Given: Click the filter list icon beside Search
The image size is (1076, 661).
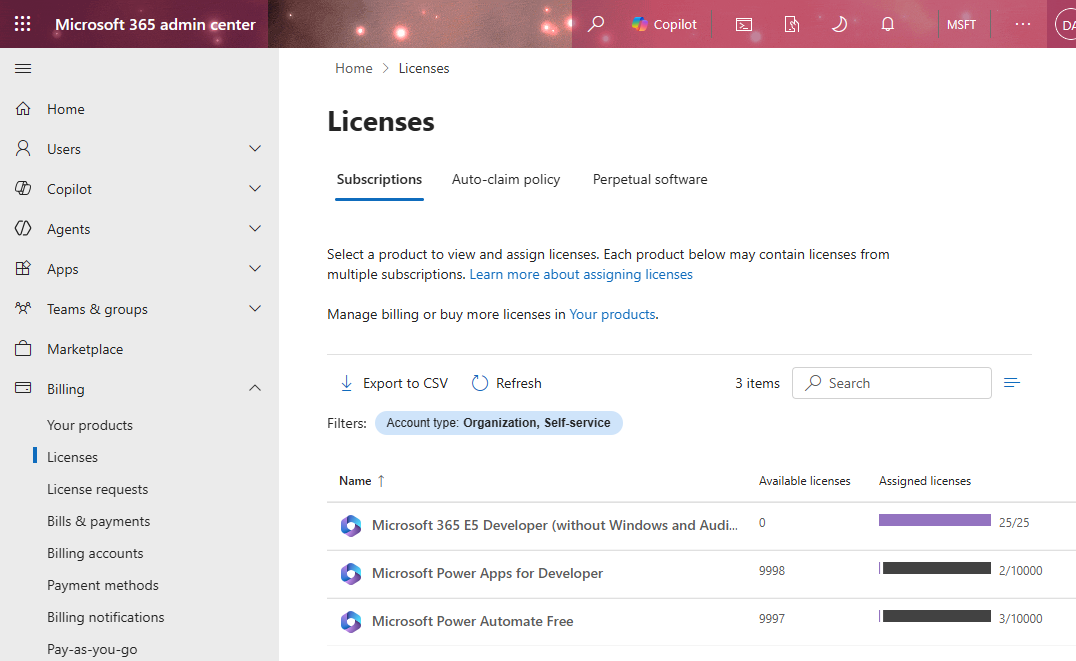Looking at the screenshot, I should tap(1011, 382).
